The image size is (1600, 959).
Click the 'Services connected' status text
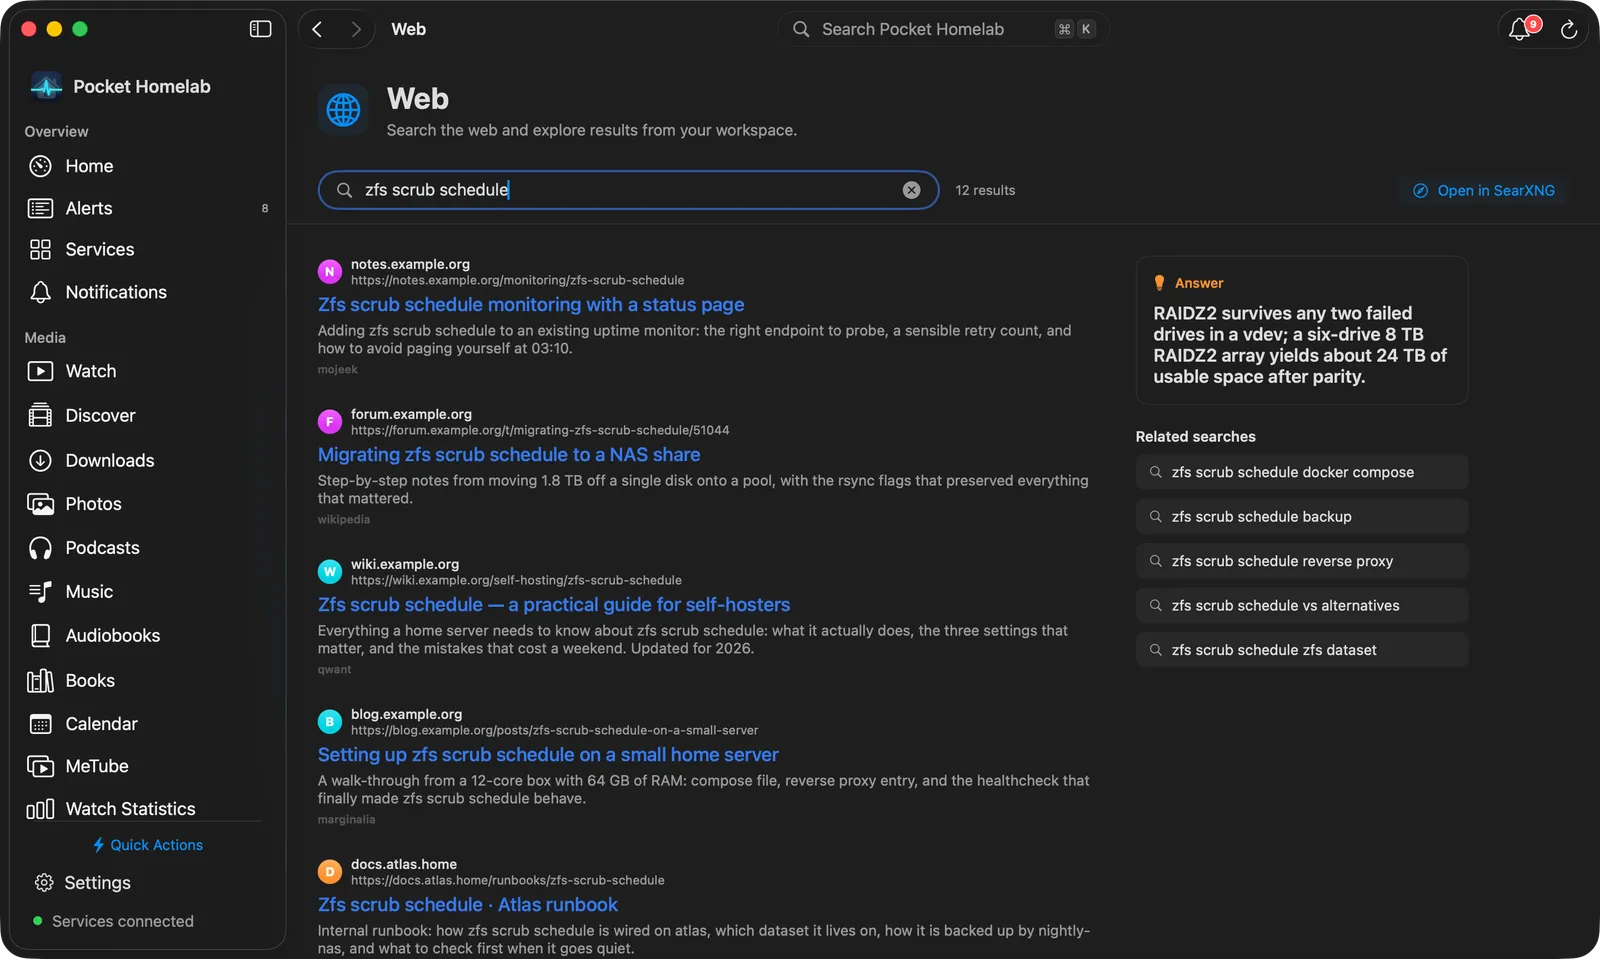[x=123, y=921]
